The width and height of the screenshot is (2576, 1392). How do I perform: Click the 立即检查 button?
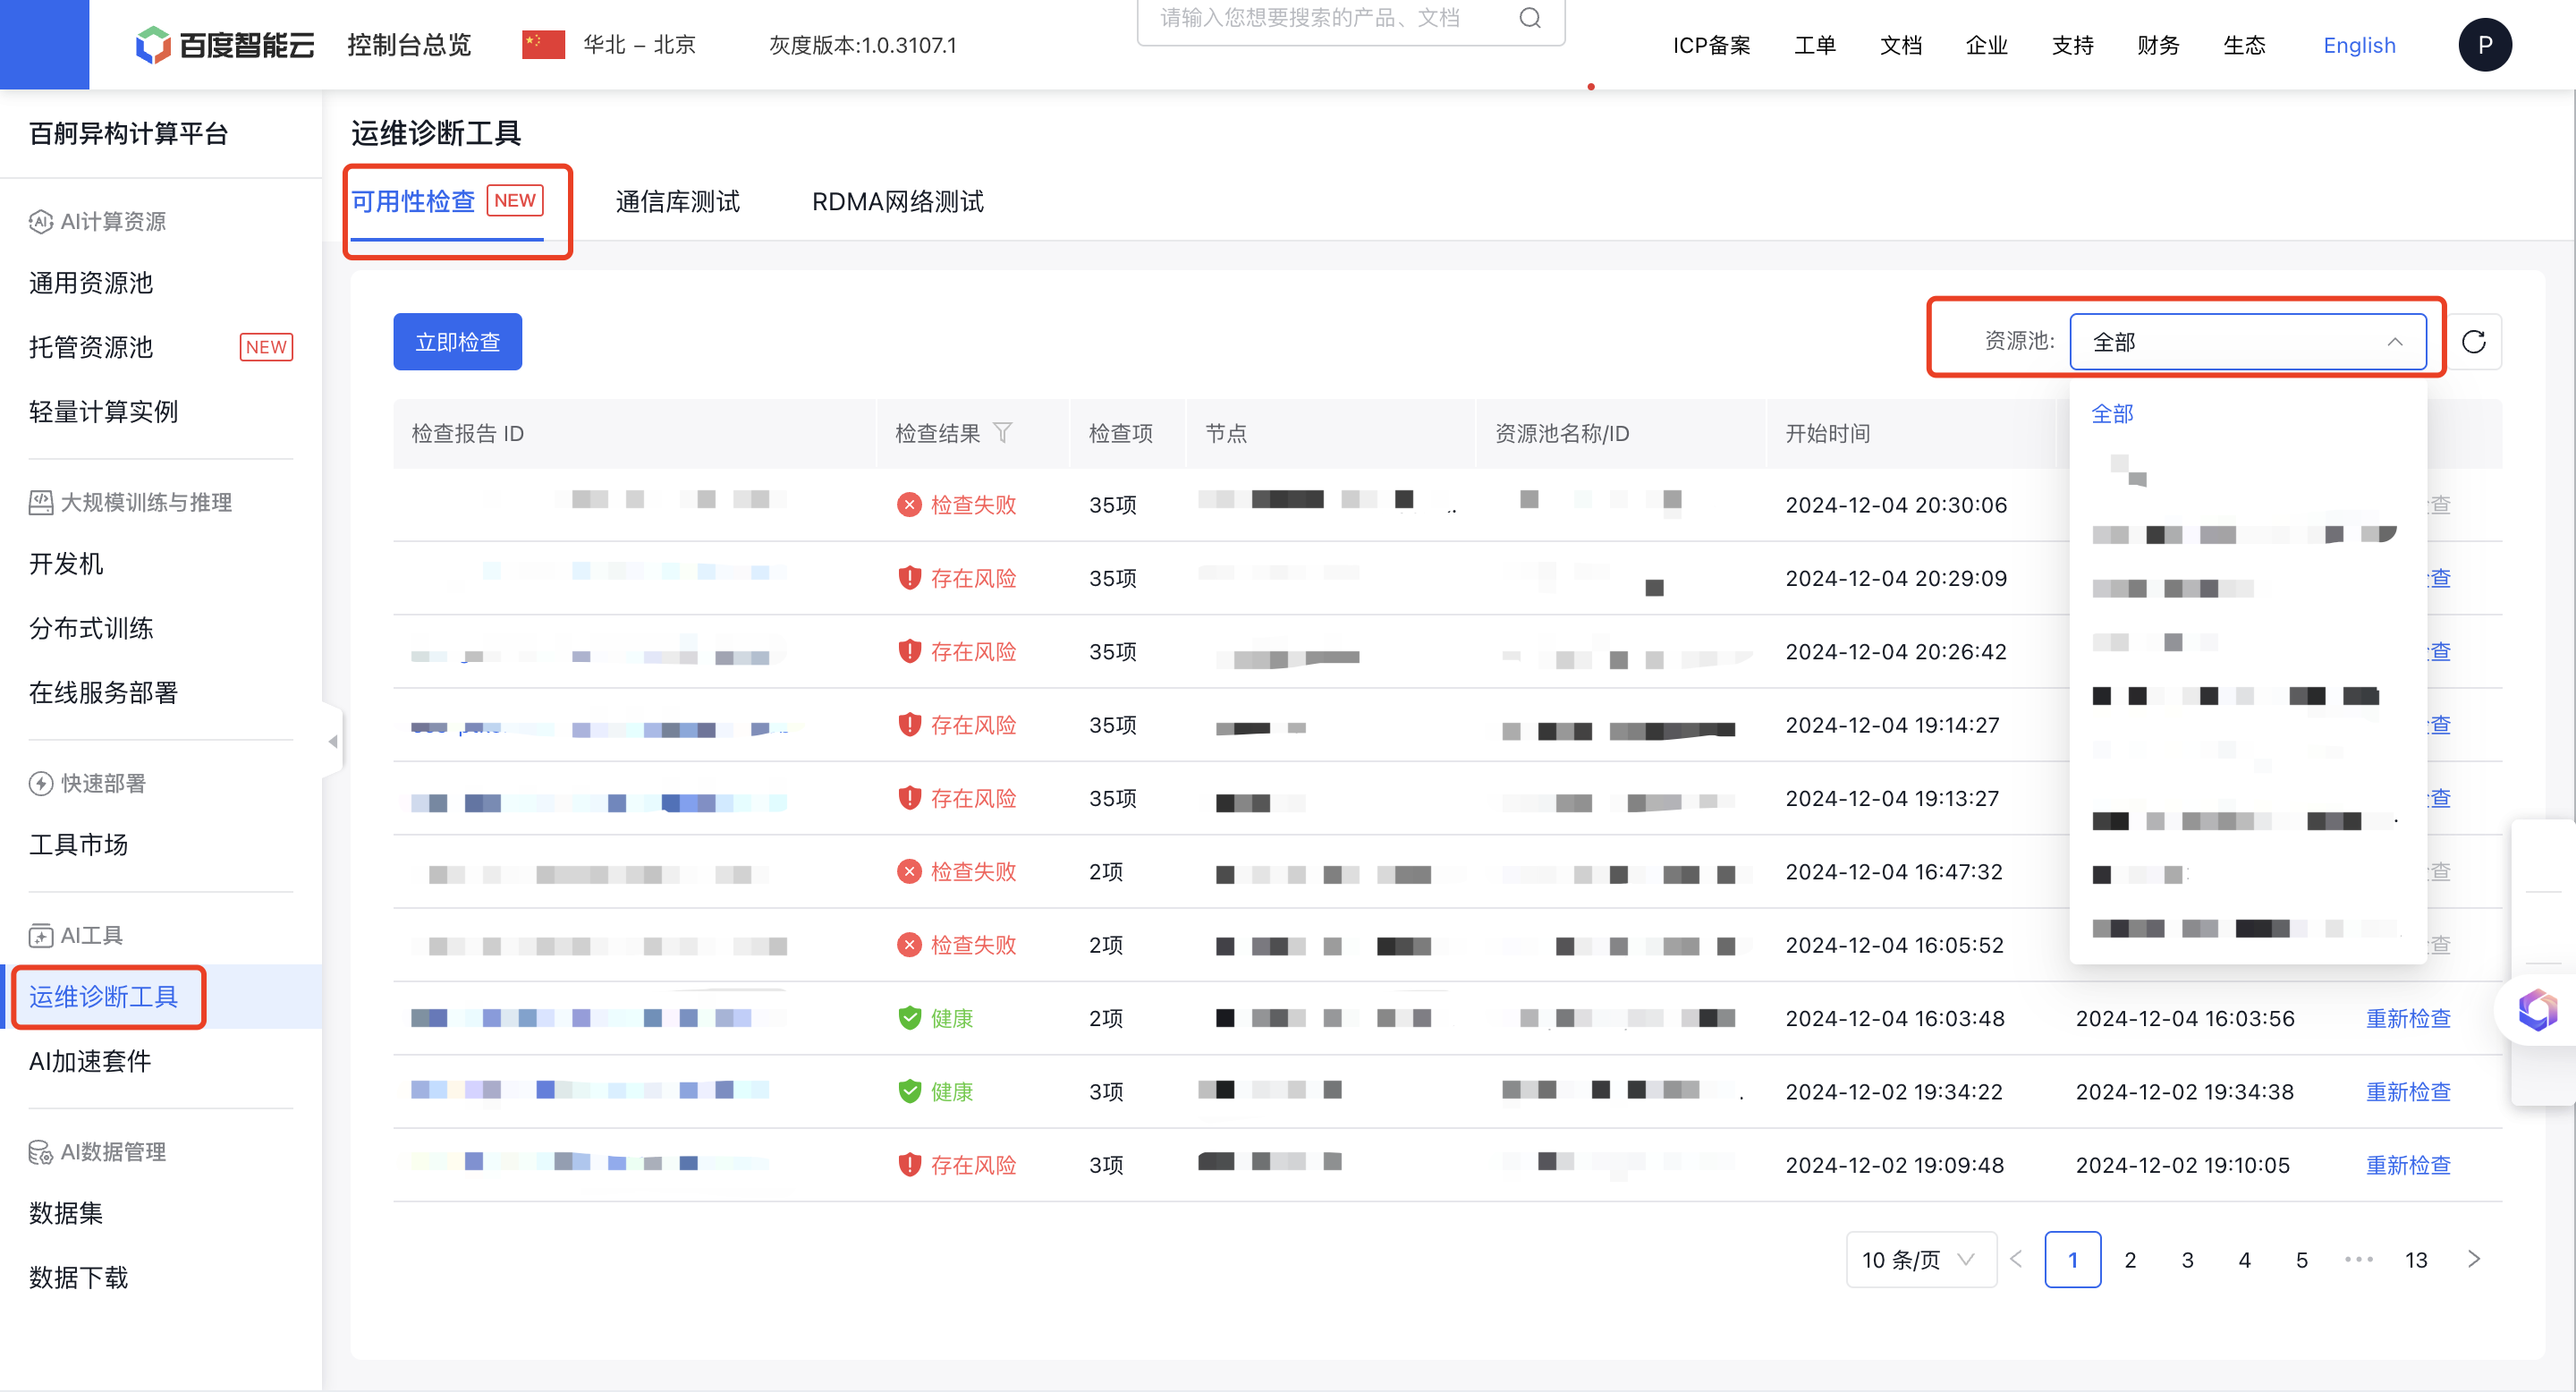[457, 342]
